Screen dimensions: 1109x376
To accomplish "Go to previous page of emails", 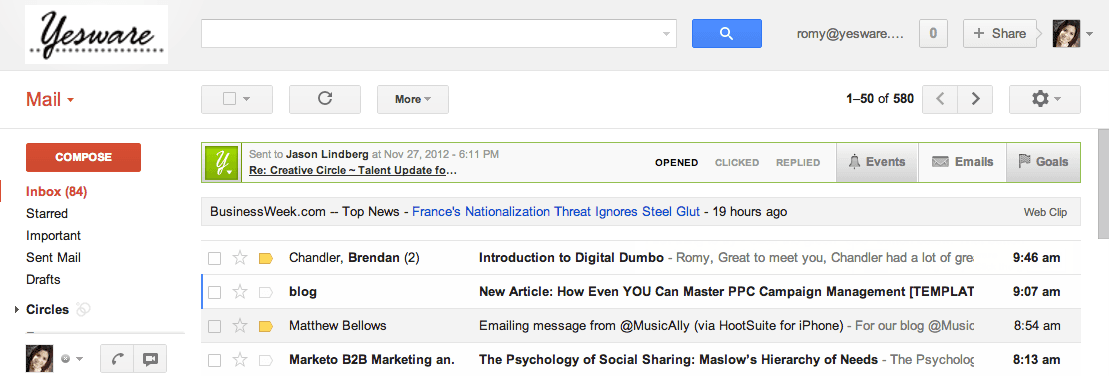I will click(x=940, y=99).
